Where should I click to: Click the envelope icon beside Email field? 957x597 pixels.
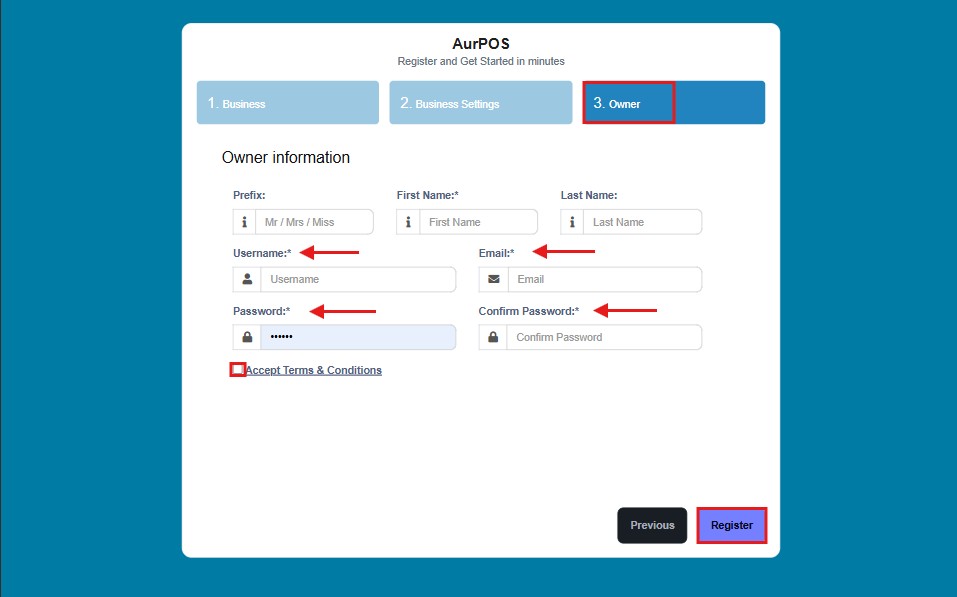tap(494, 279)
